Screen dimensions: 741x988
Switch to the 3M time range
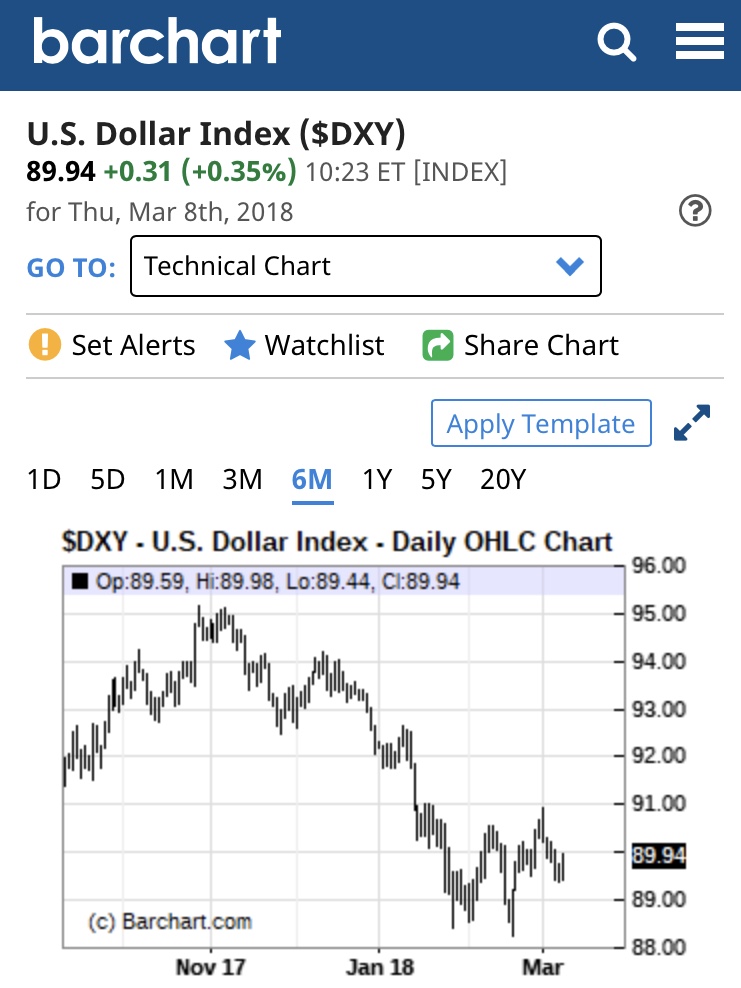tap(242, 480)
